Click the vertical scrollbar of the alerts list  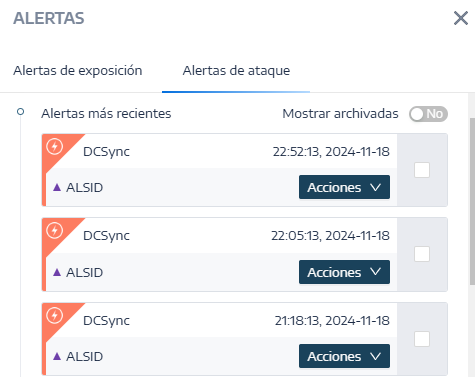click(472, 201)
